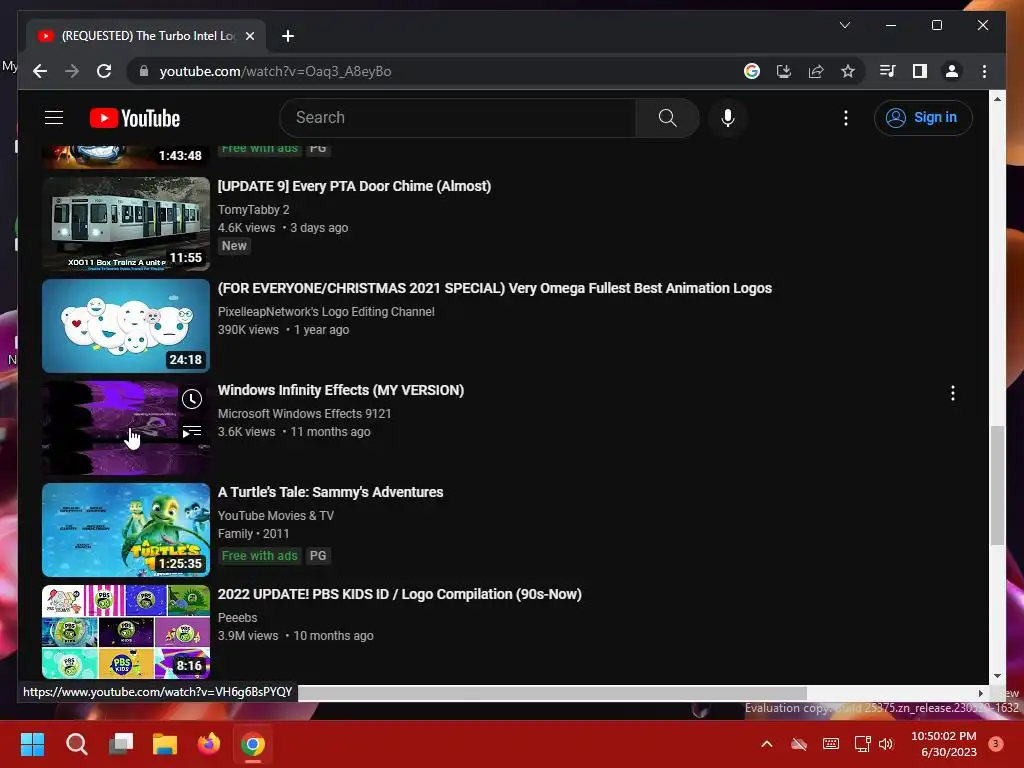
Task: Visit PixelleapNetwork's Logo Editing Channel
Action: 326,312
